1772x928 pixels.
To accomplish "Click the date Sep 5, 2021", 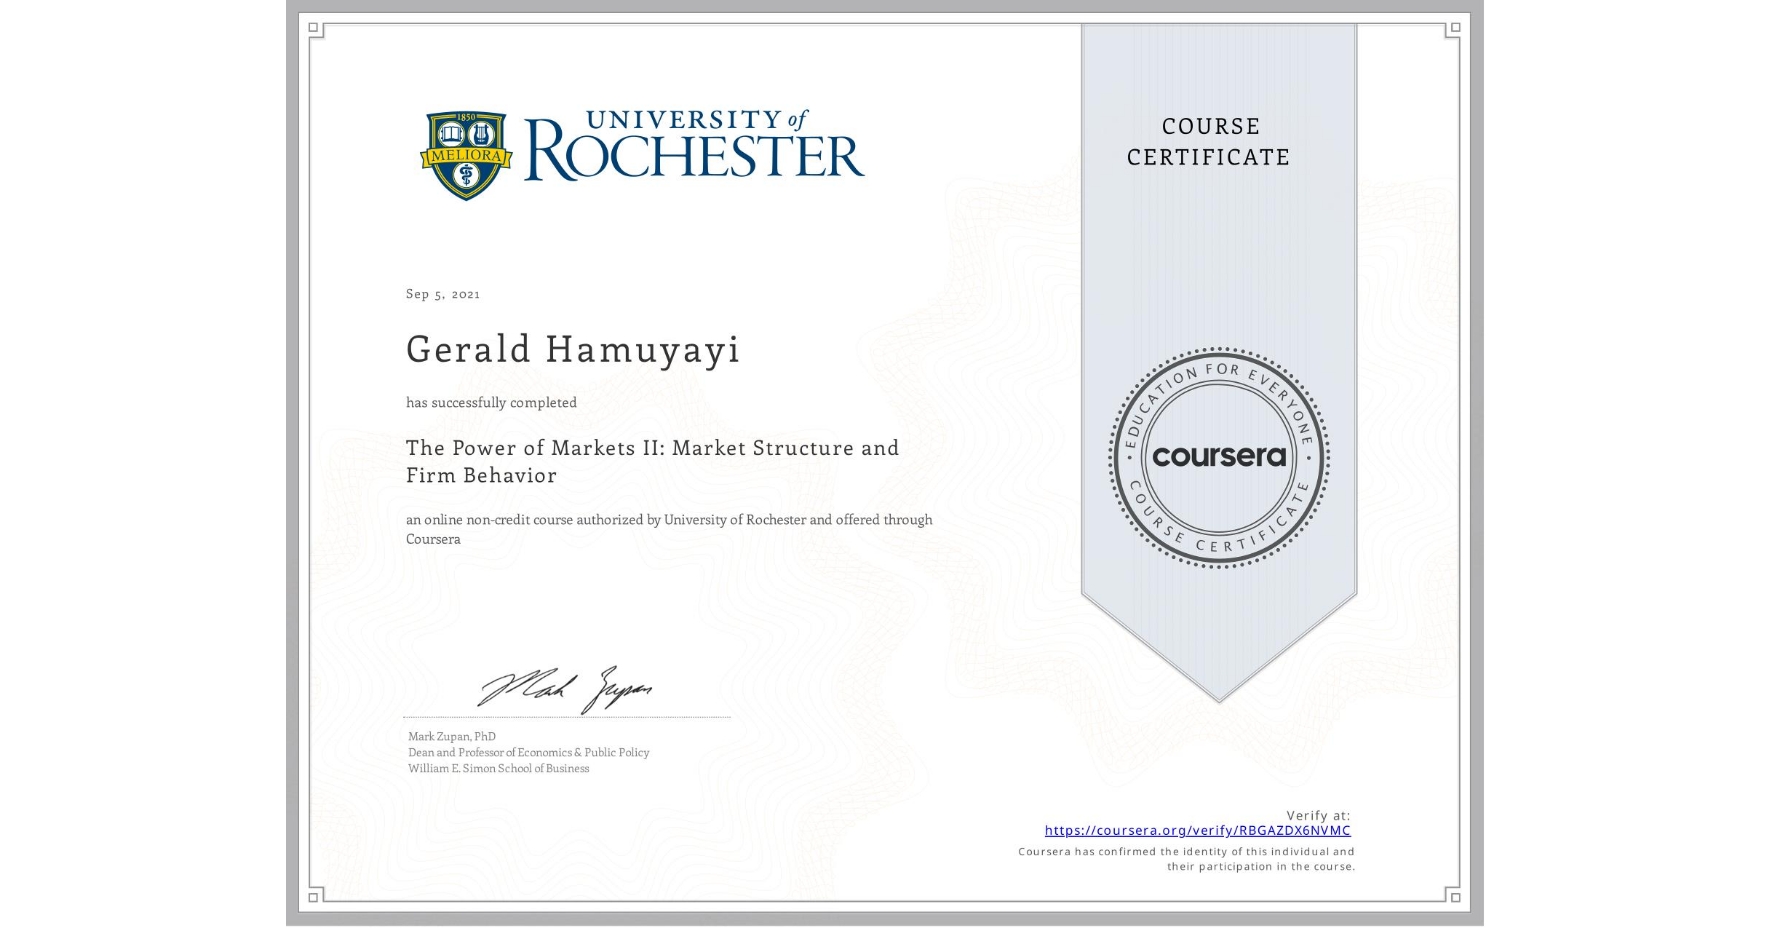I will 442,294.
